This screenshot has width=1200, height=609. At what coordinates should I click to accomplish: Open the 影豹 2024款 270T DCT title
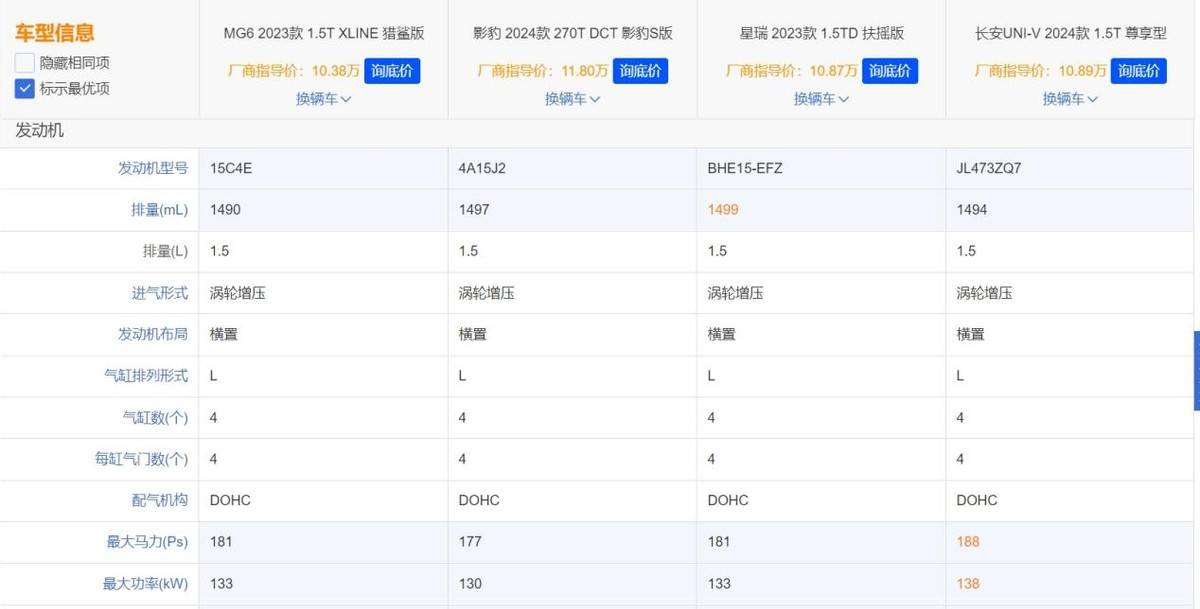[572, 33]
